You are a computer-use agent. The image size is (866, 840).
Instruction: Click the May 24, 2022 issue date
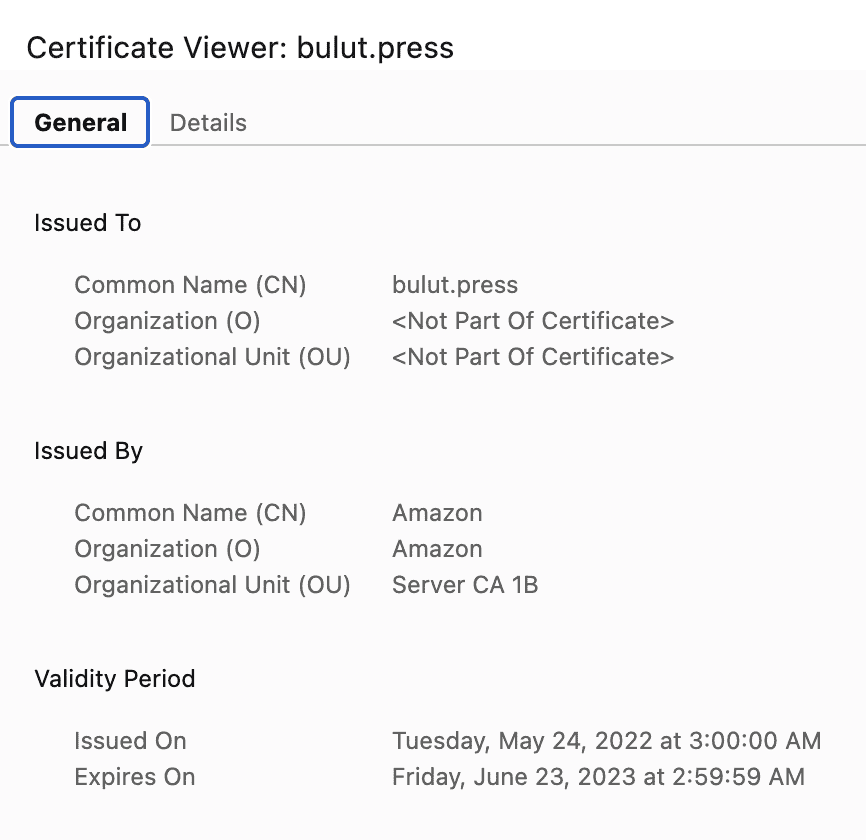[x=606, y=741]
